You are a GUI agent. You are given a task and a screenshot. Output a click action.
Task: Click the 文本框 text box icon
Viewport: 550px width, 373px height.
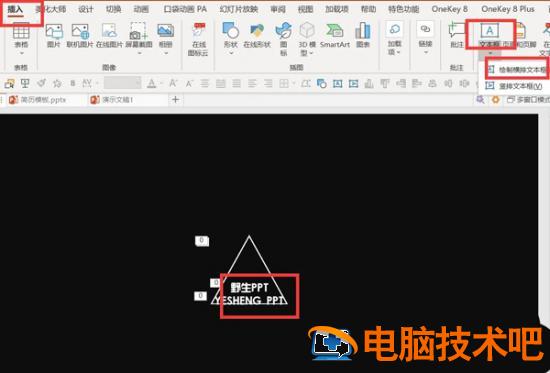490,31
